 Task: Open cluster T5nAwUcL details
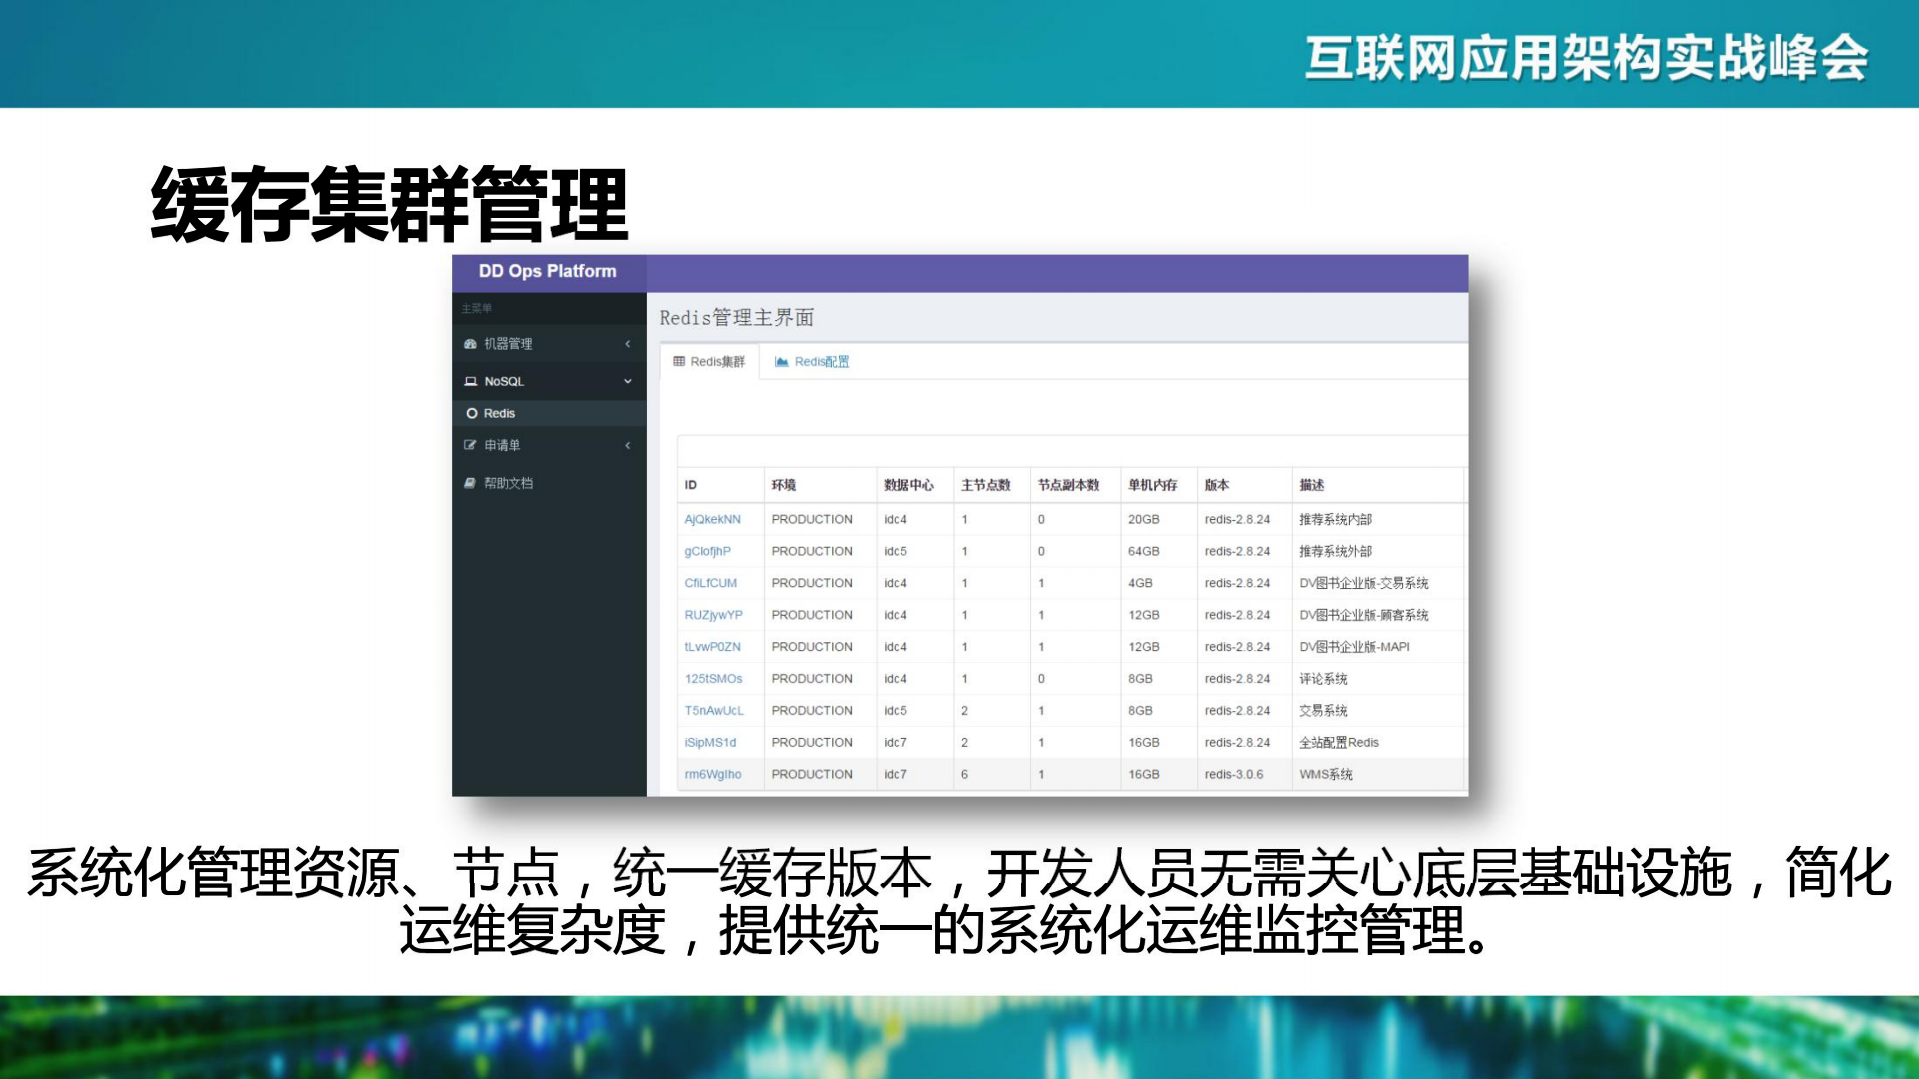point(713,710)
